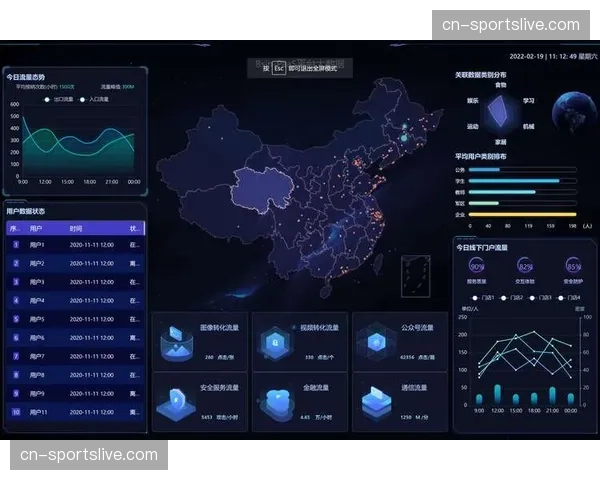
Task: Toggle the 门店1 legend item
Action: click(487, 297)
